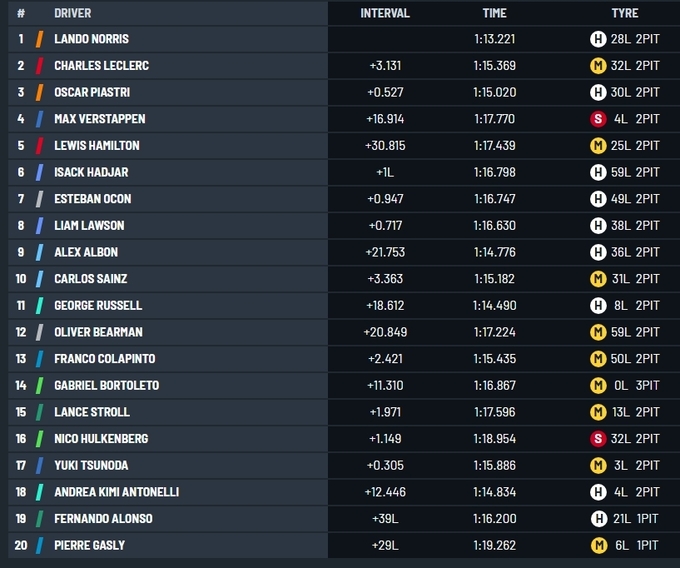Click Isack Hadjar's hard tyre icon

pos(598,172)
